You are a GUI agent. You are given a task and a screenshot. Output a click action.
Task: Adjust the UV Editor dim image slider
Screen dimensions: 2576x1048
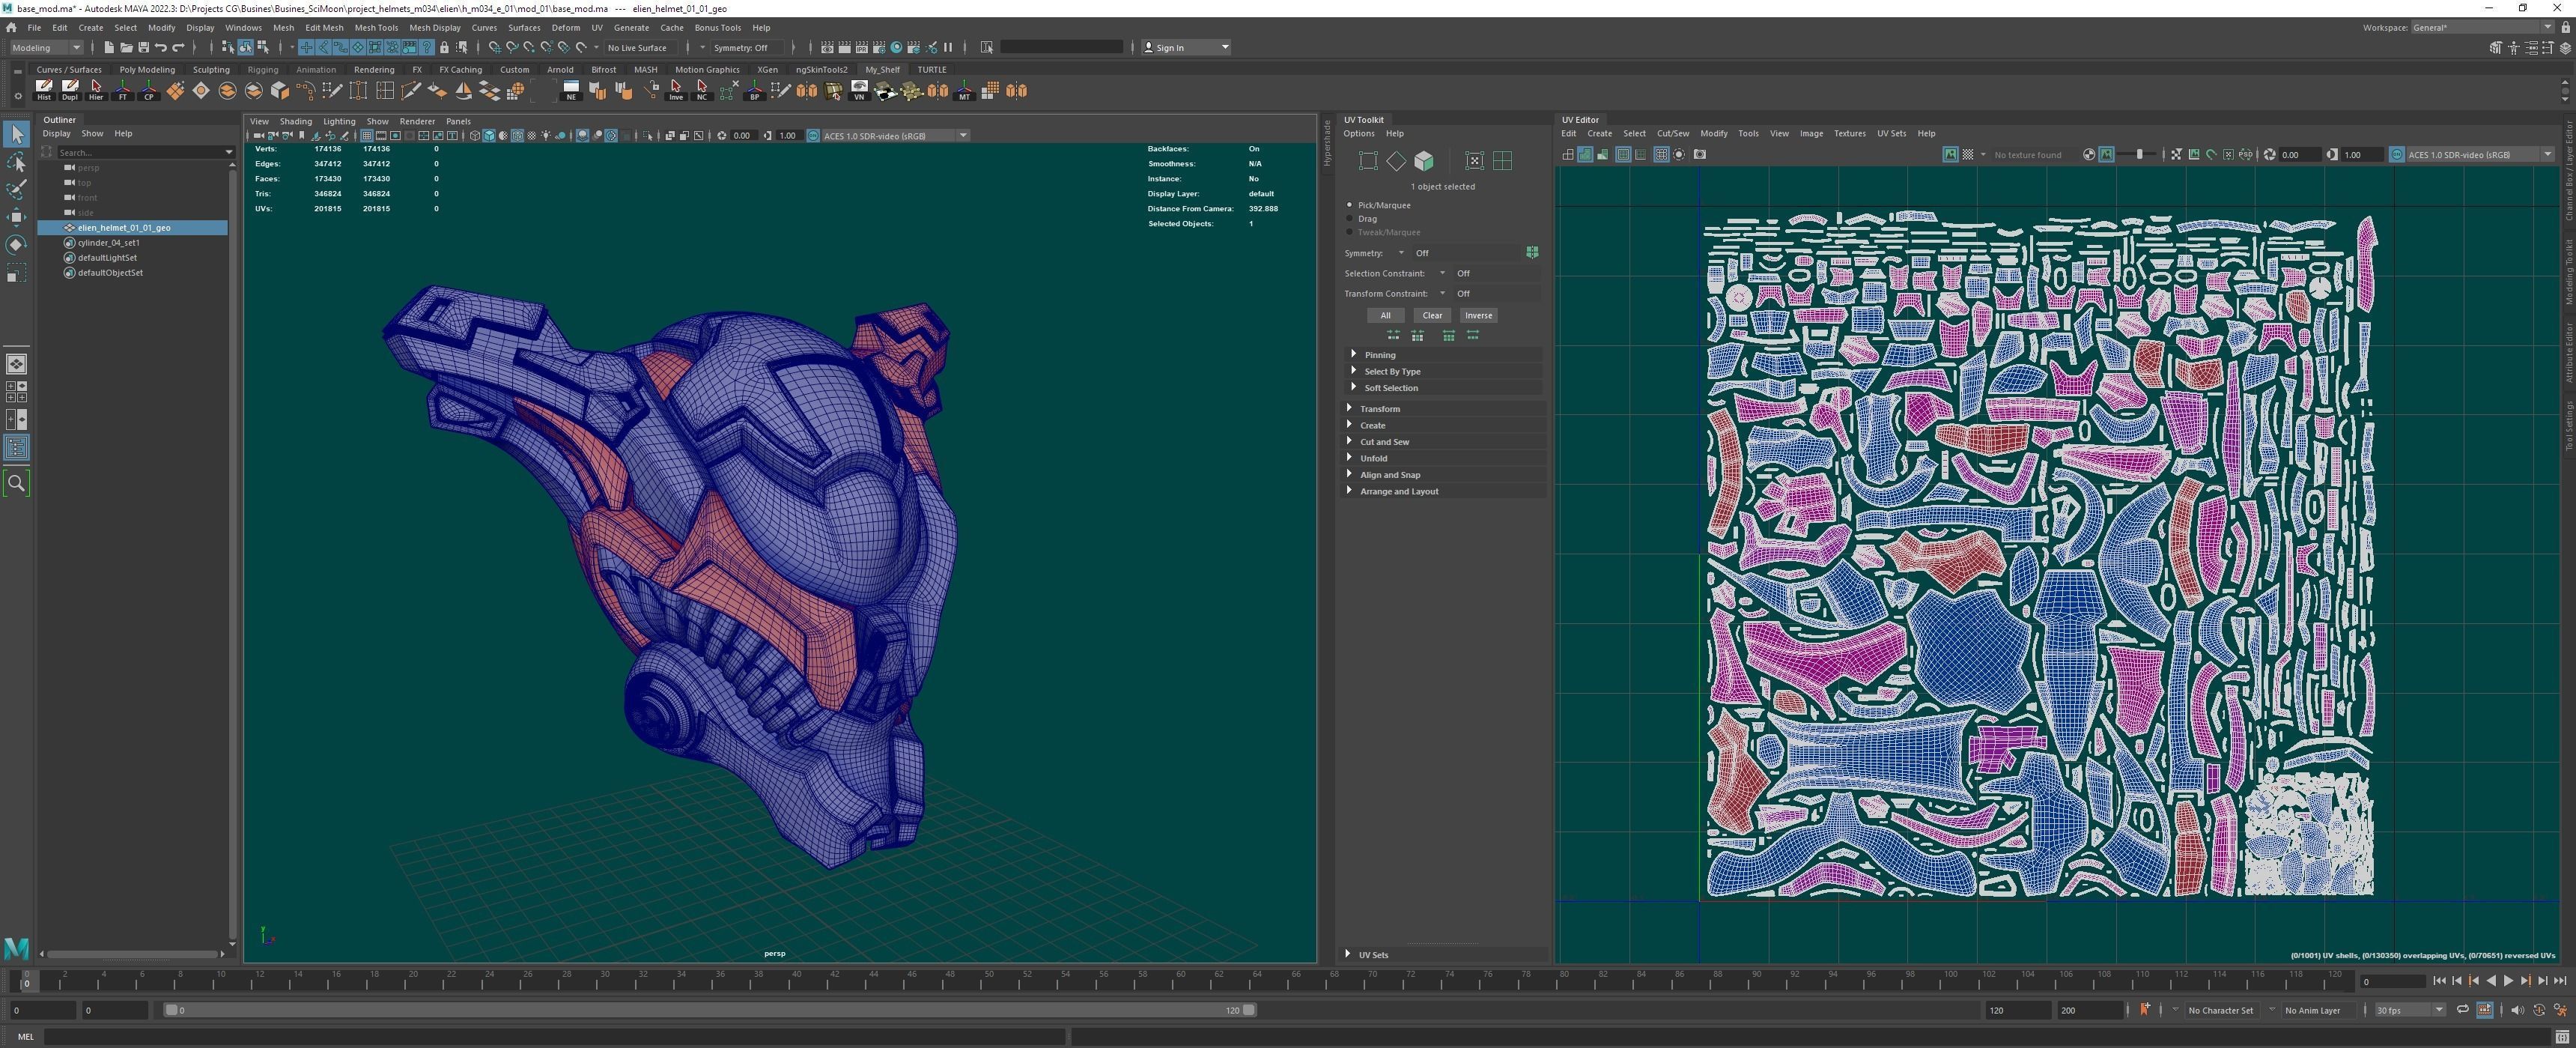pos(2139,154)
